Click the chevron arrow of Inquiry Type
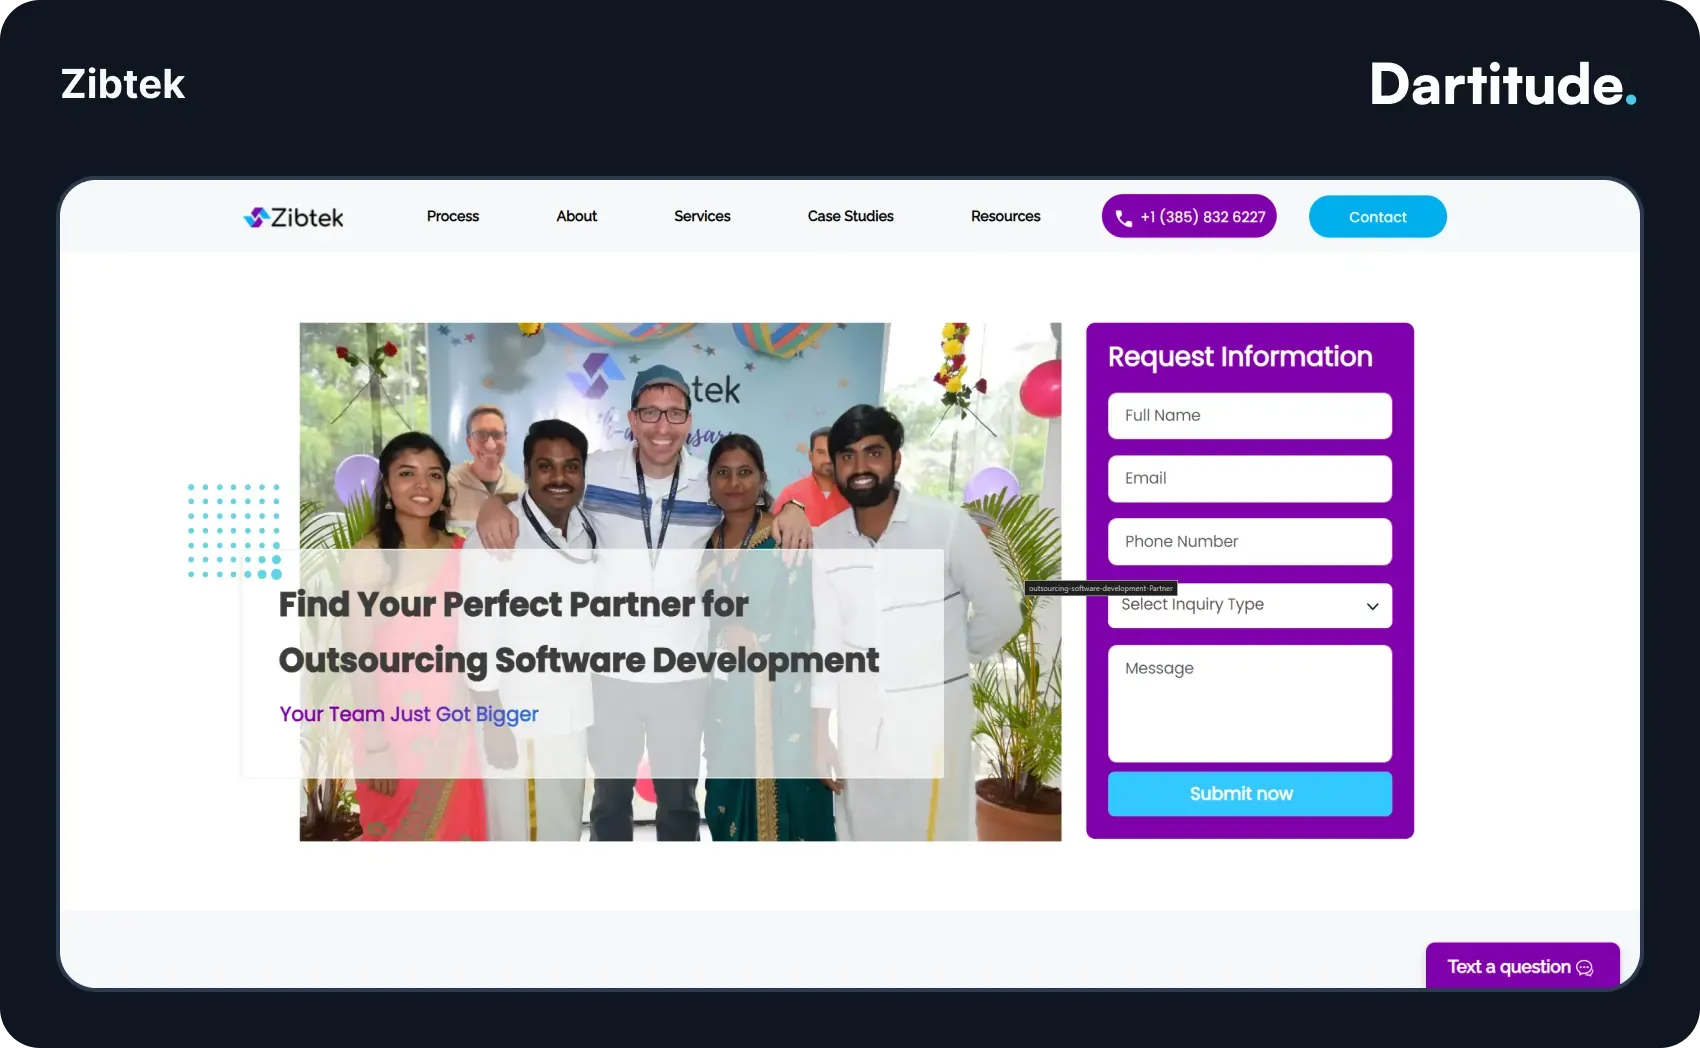The image size is (1700, 1048). coord(1373,606)
